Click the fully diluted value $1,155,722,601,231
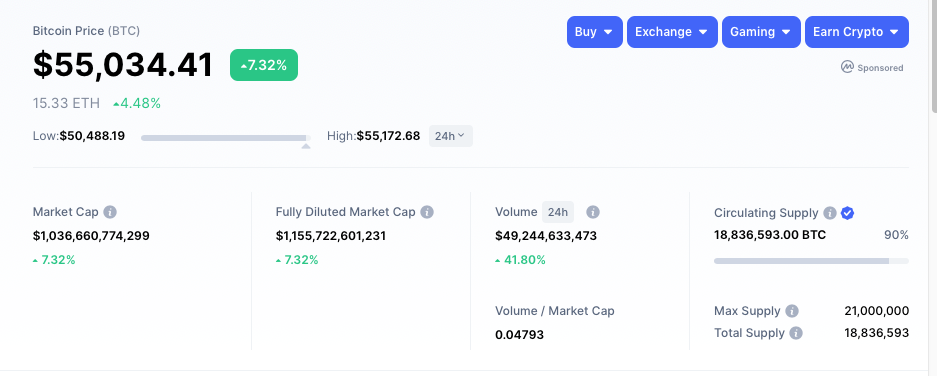The height and width of the screenshot is (376, 937). (x=331, y=236)
